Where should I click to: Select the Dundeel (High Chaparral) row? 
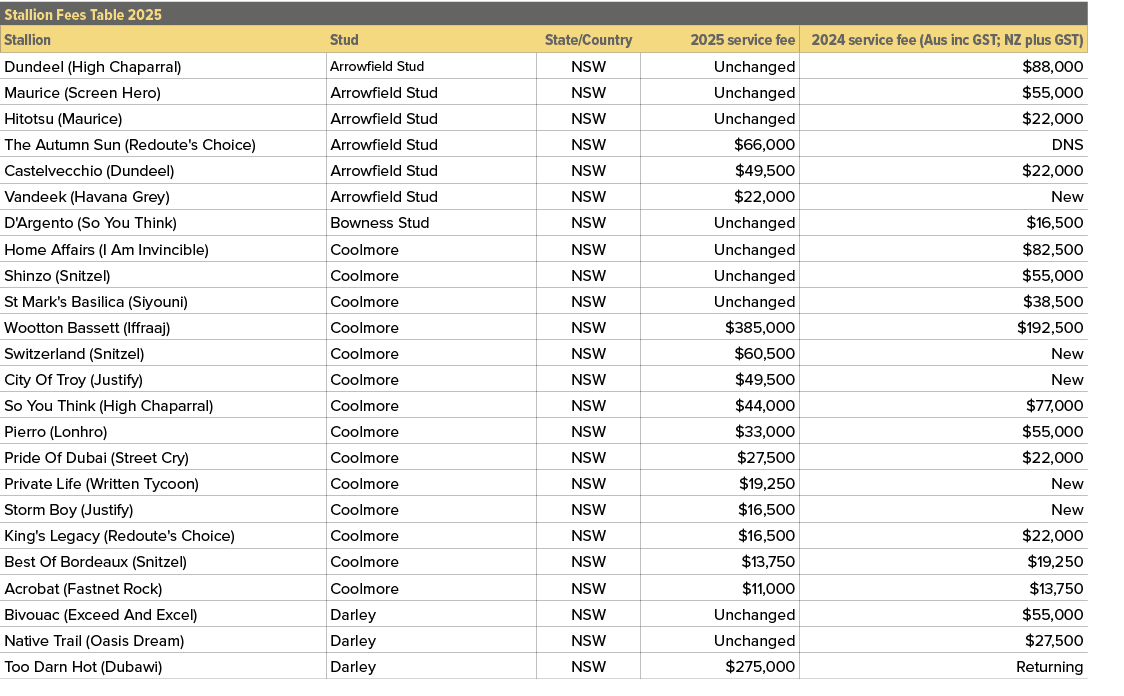92,66
